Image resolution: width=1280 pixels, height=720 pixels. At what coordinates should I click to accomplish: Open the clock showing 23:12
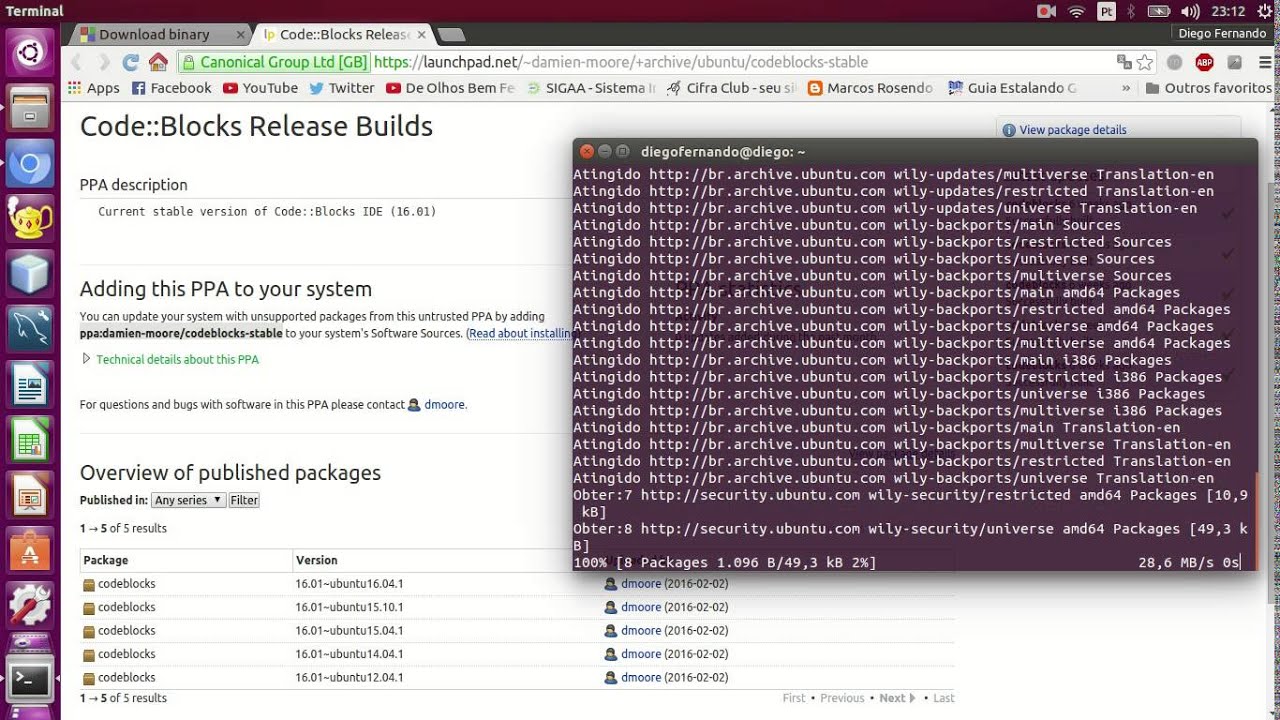coord(1228,11)
